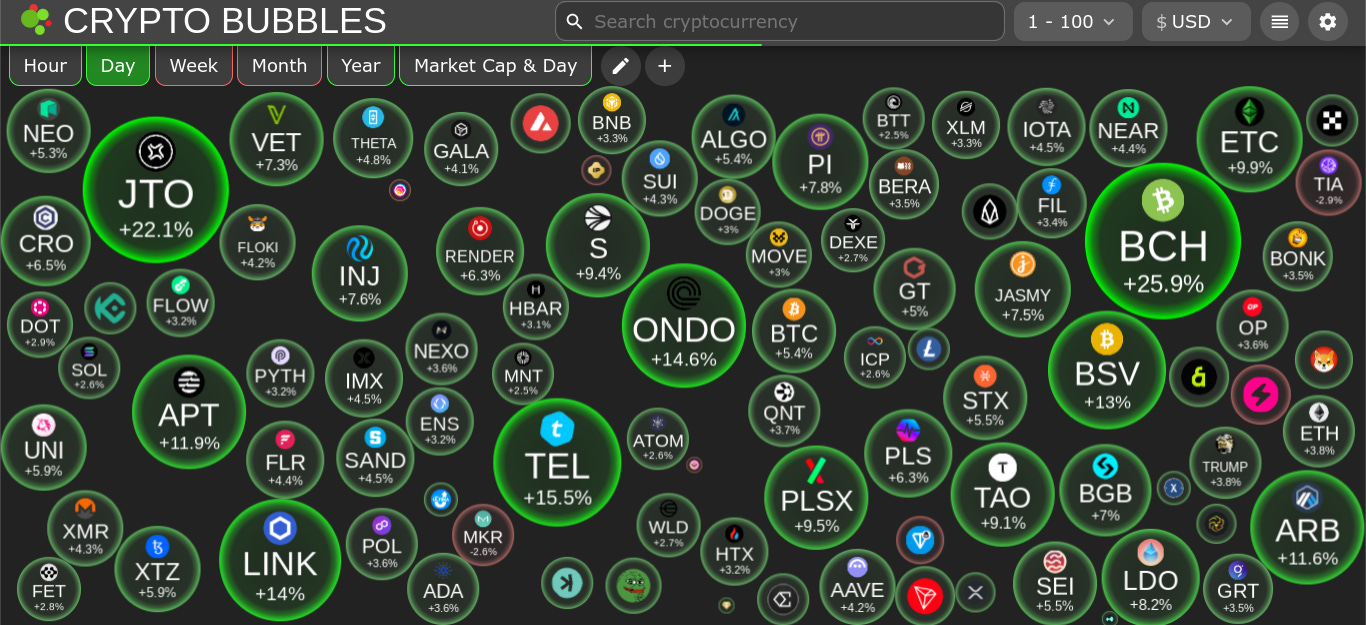Open the red MKR -2.6% bubble
Viewport: 1366px width, 625px height.
(x=484, y=535)
